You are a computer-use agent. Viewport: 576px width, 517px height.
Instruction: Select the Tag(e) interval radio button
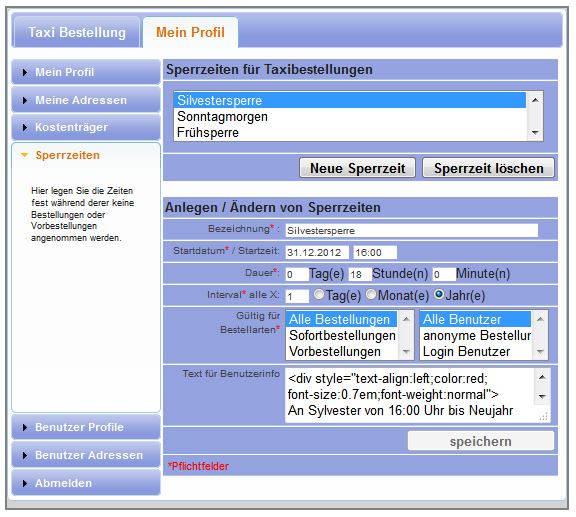coord(319,294)
